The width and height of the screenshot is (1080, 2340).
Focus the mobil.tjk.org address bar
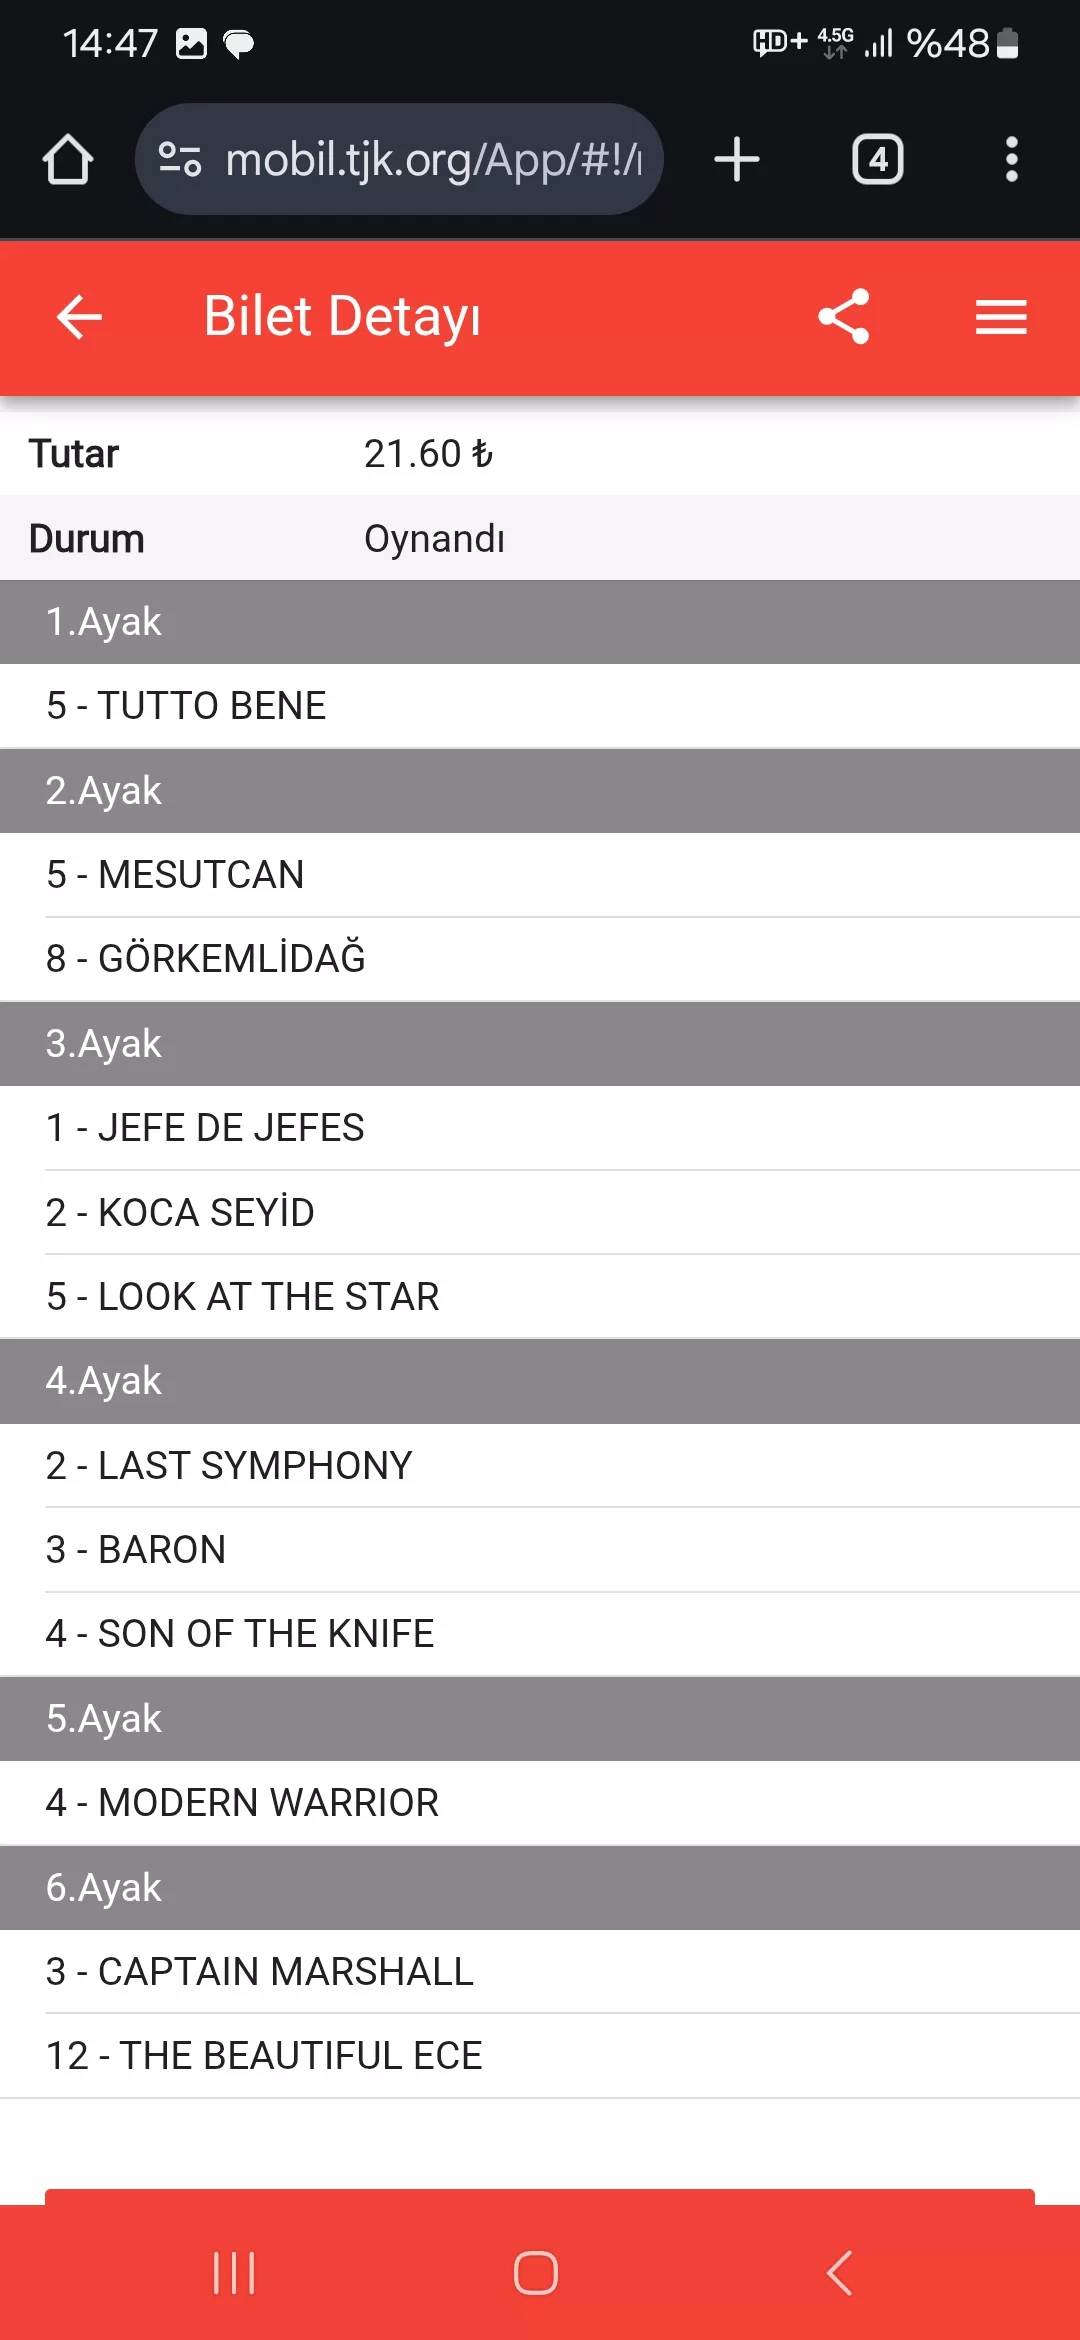(432, 160)
